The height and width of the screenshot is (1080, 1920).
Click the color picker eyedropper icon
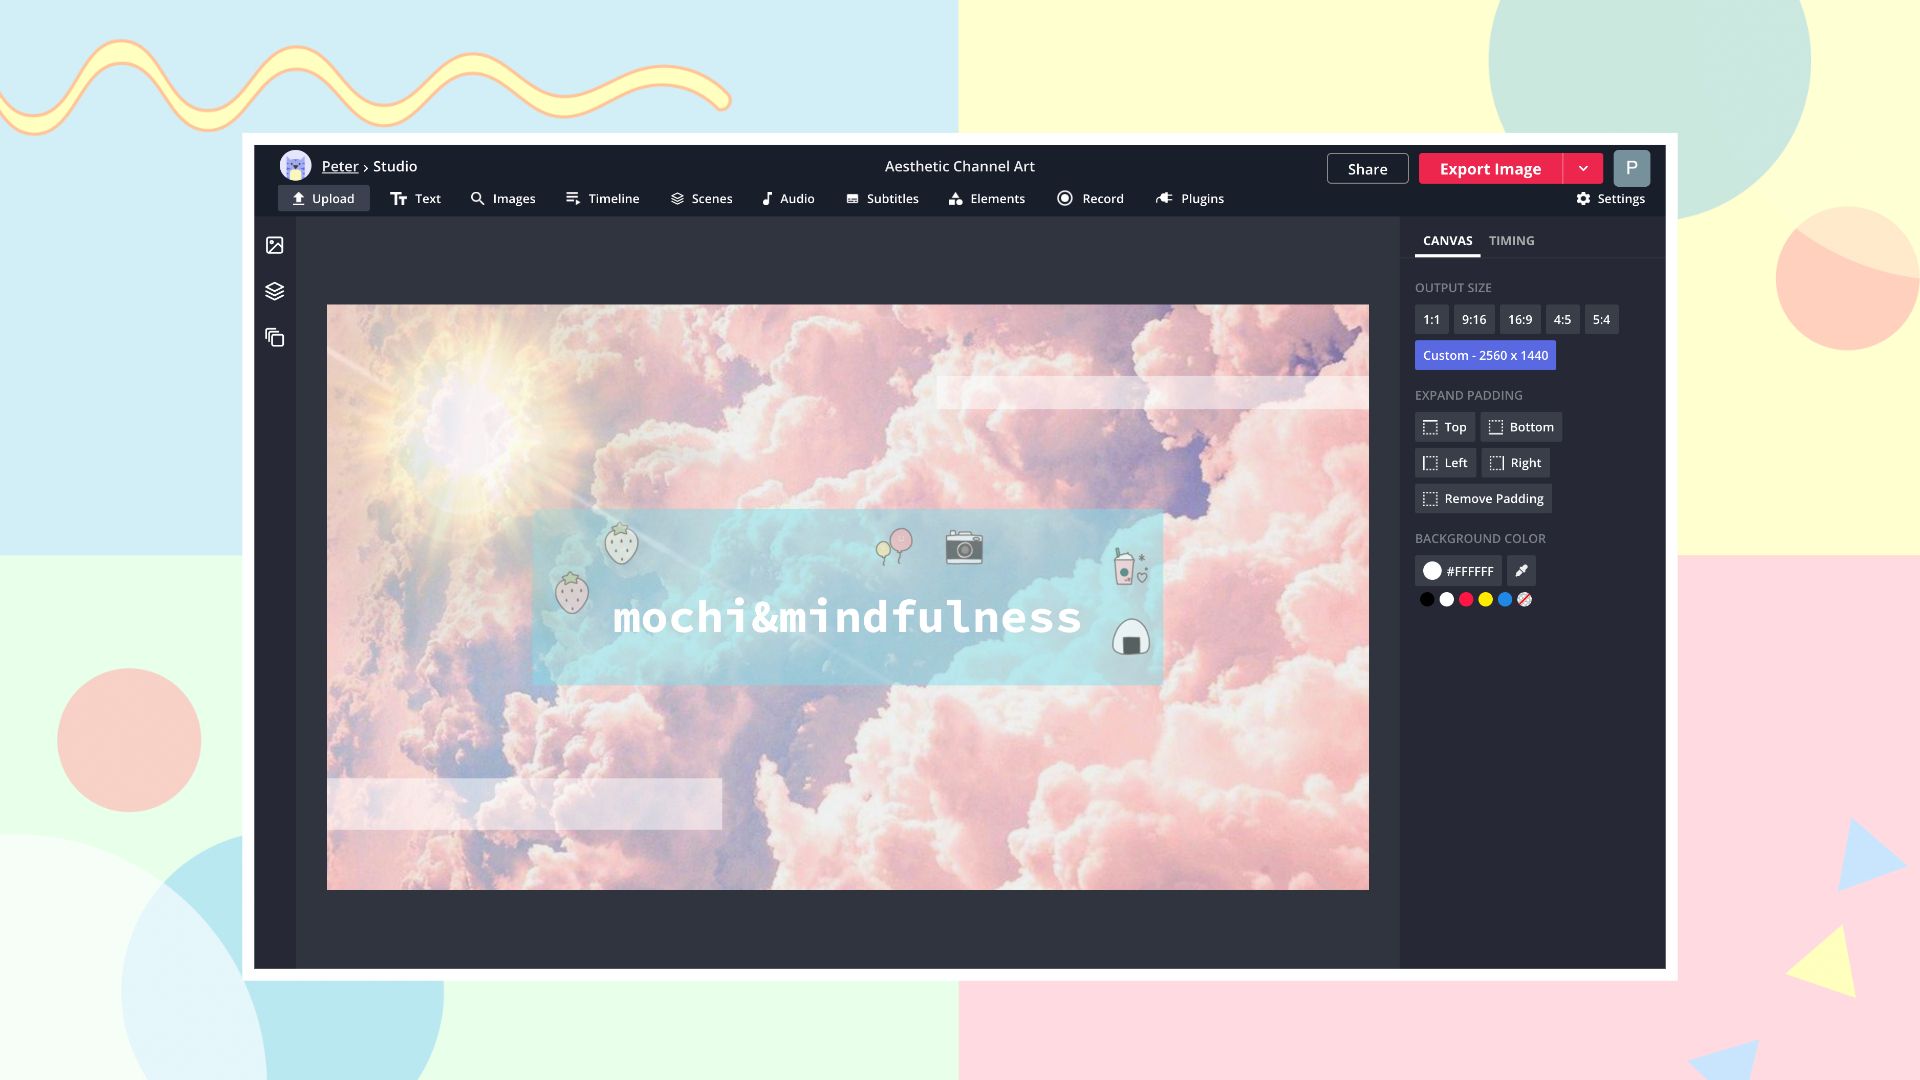click(1520, 570)
